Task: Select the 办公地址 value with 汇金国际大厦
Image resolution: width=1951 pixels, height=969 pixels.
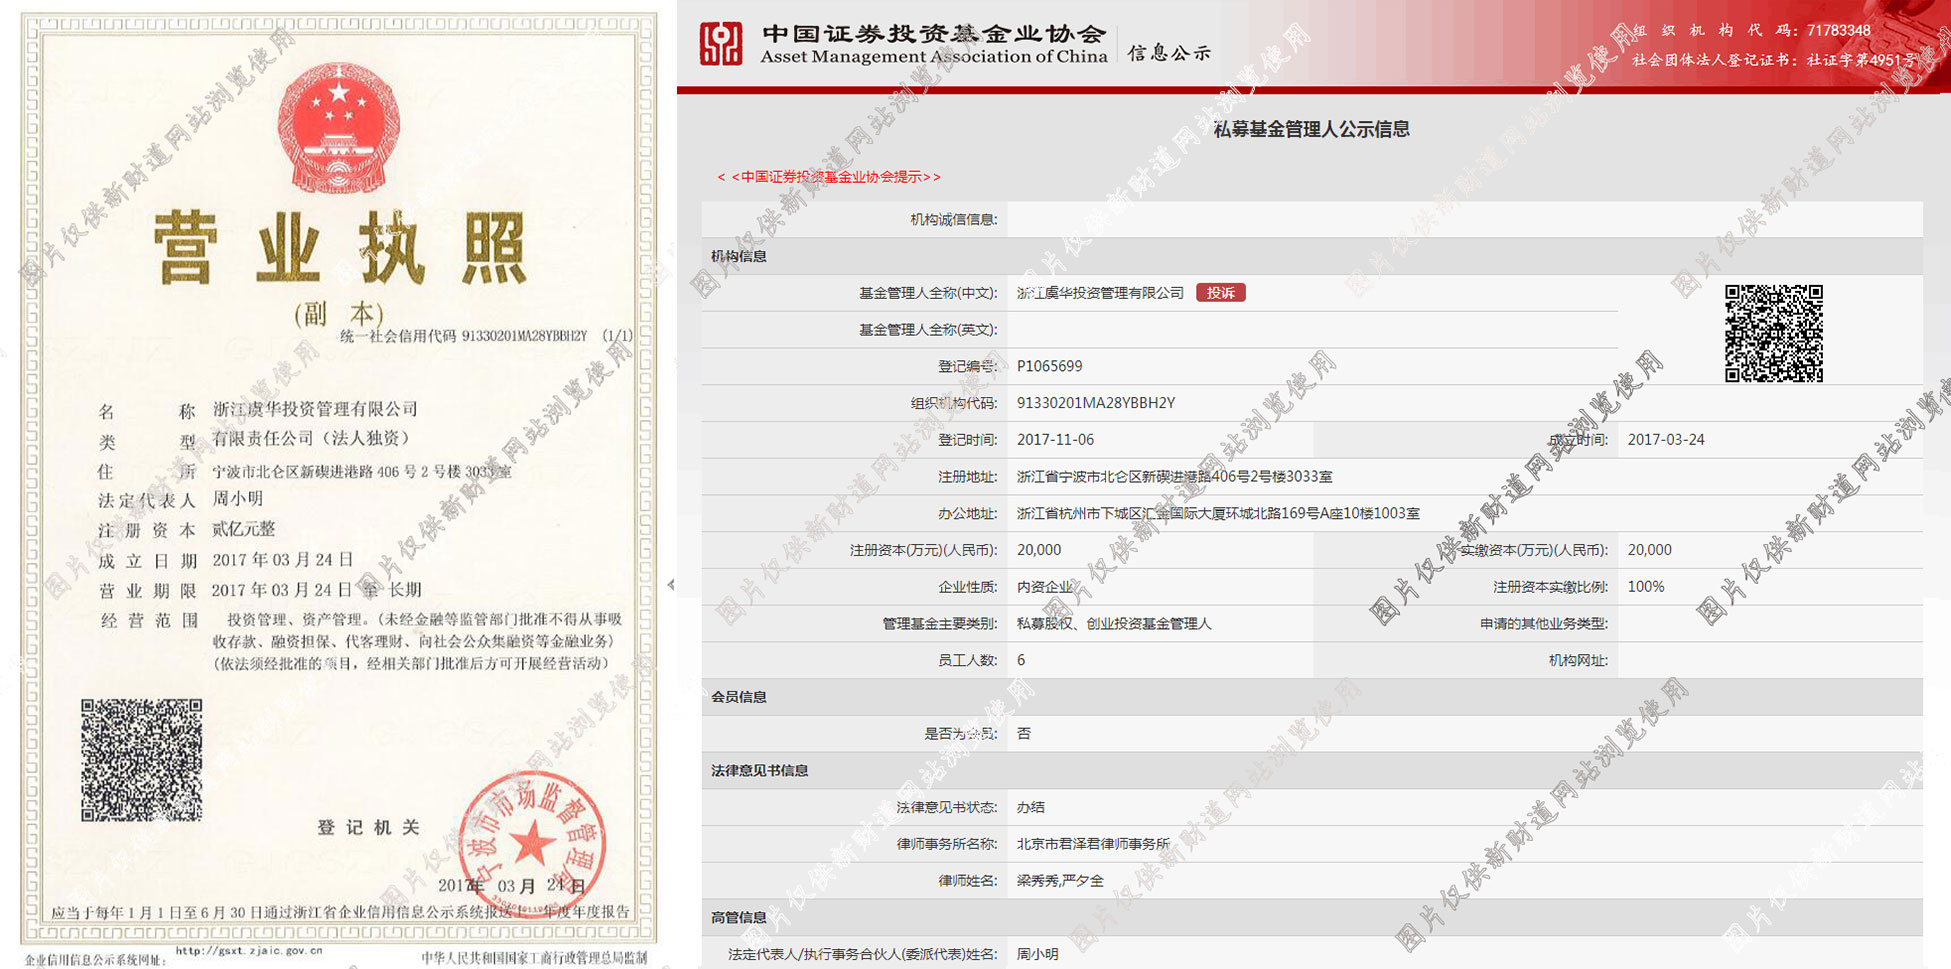Action: [x=1218, y=513]
